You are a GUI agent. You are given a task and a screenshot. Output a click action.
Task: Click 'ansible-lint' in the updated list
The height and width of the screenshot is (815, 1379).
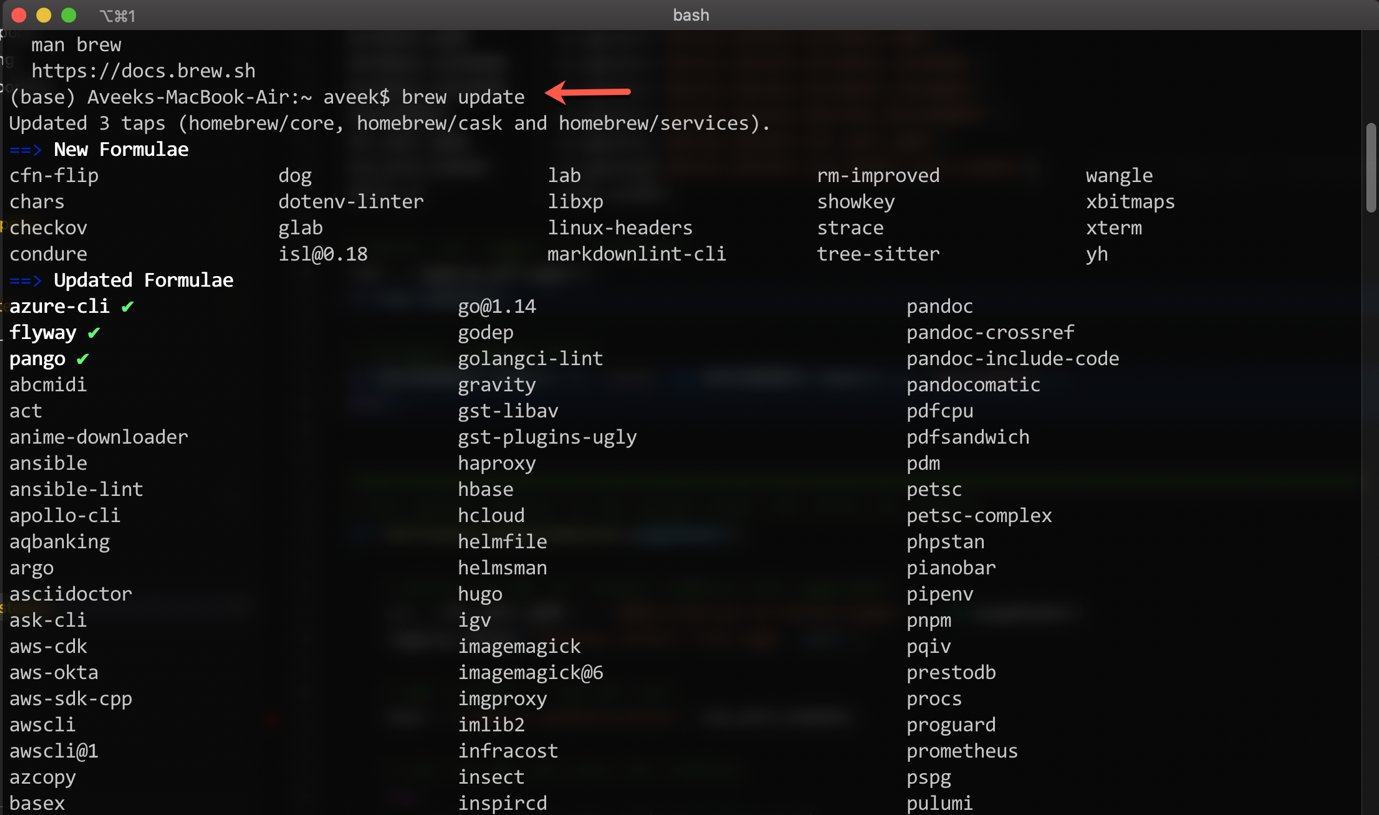[x=76, y=489]
